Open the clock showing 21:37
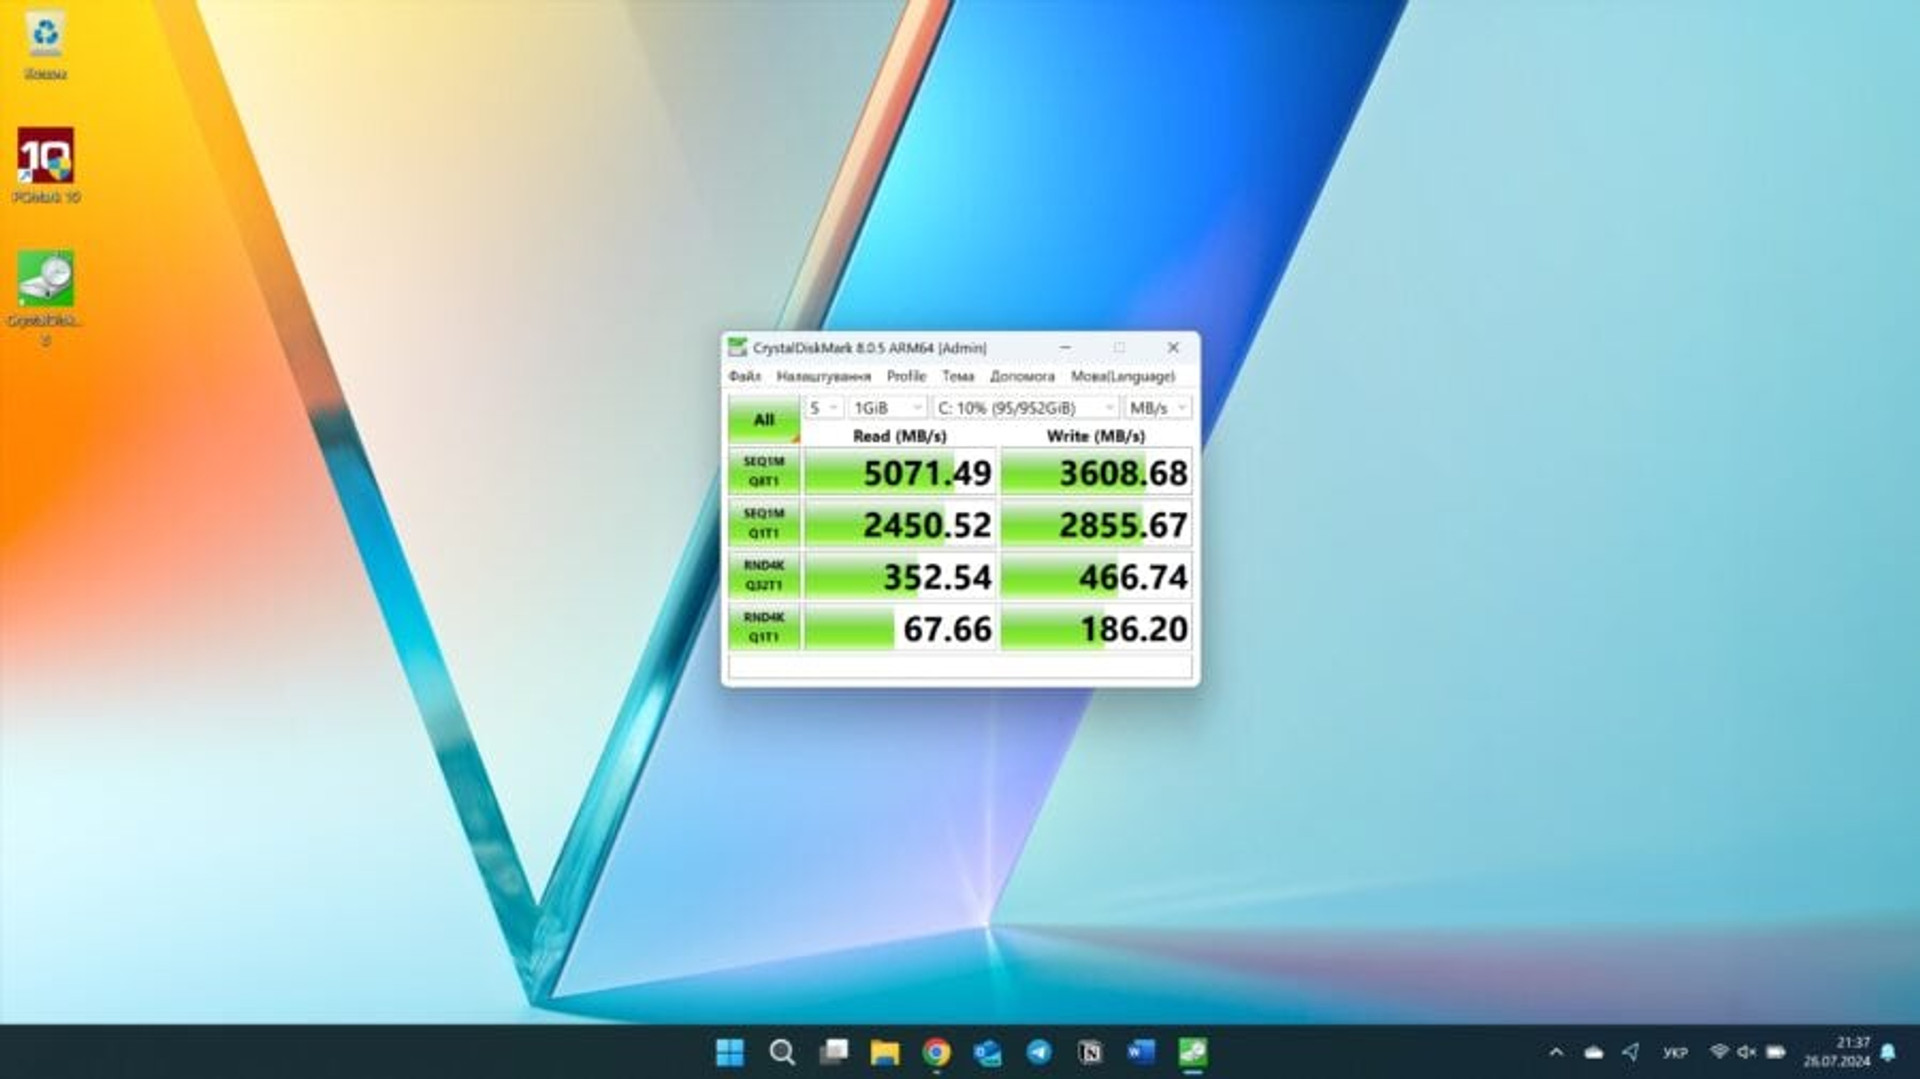The height and width of the screenshot is (1079, 1920). [1837, 1052]
